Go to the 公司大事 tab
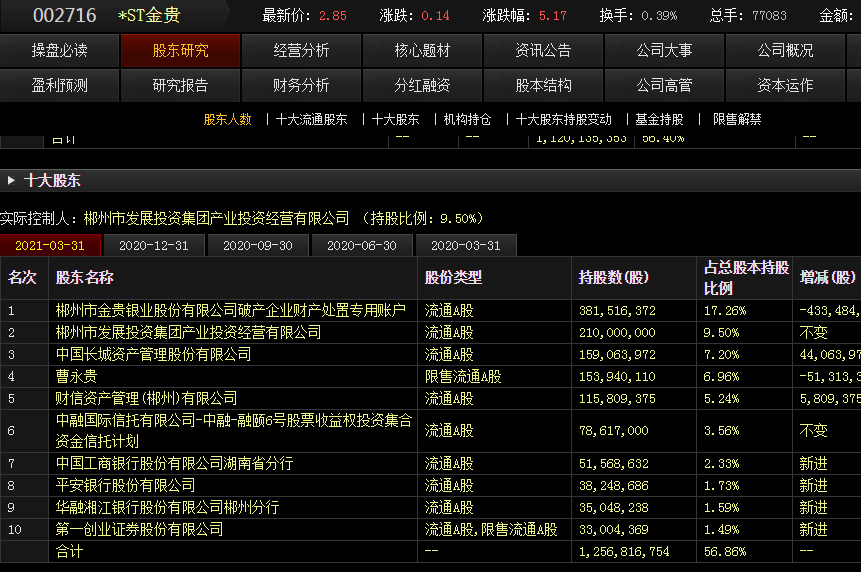The width and height of the screenshot is (861, 572). (664, 51)
